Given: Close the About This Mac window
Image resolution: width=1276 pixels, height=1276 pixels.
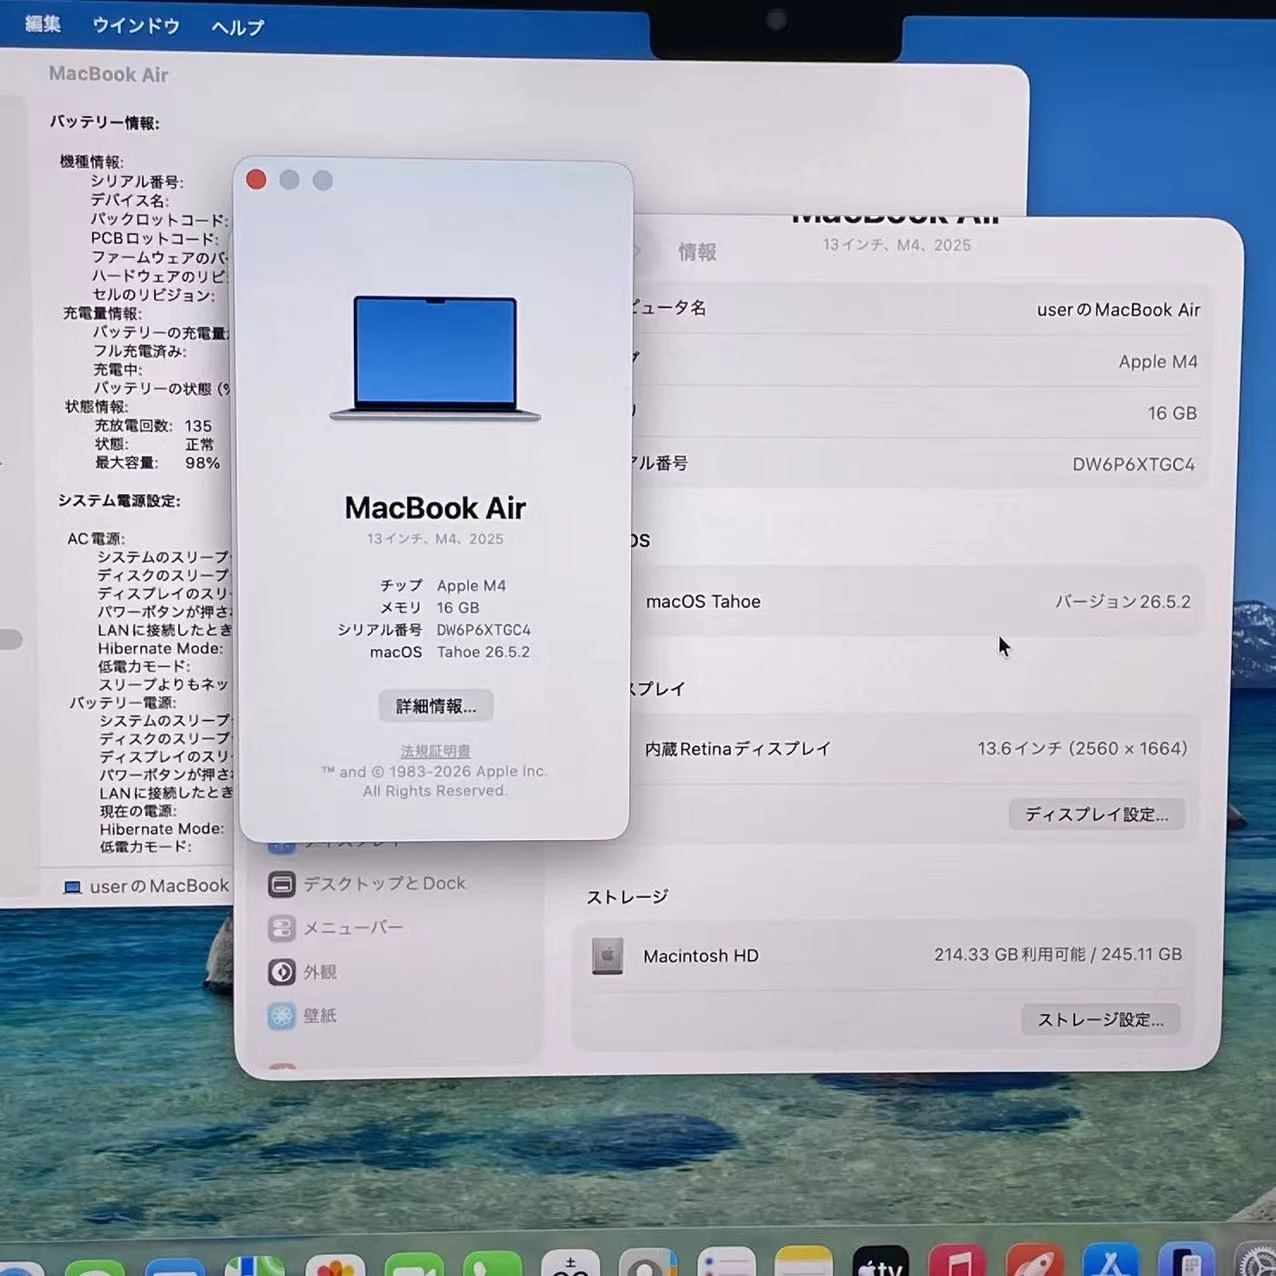Looking at the screenshot, I should 256,179.
